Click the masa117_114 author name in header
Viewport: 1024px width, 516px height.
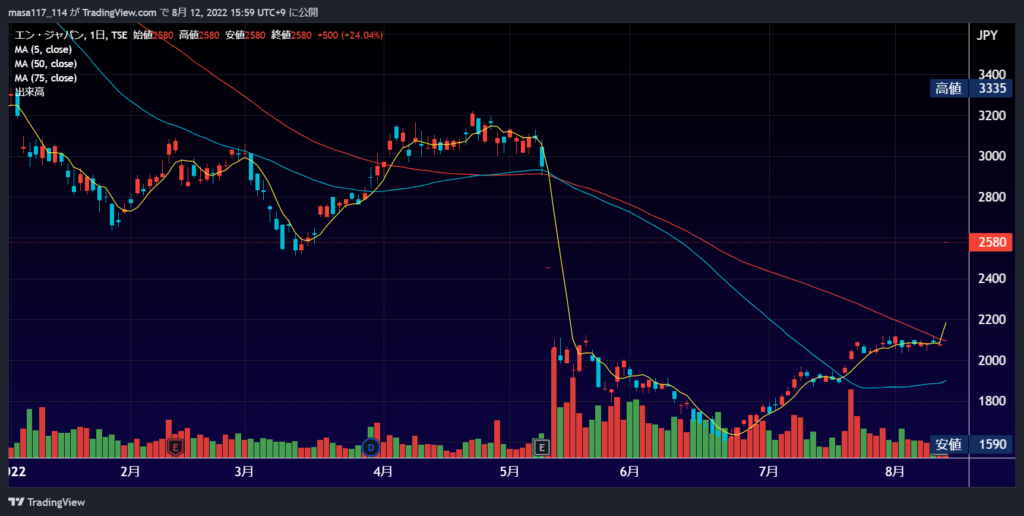(37, 13)
